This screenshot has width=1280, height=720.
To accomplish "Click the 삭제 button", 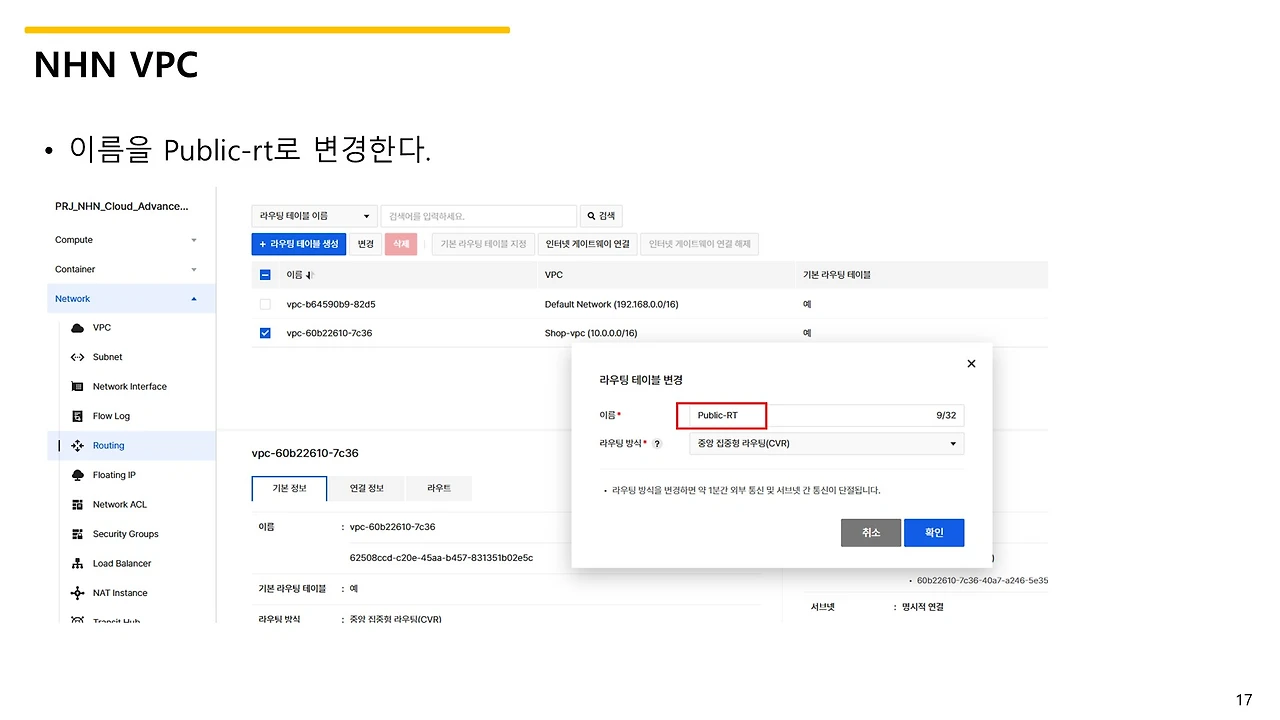I will click(401, 244).
